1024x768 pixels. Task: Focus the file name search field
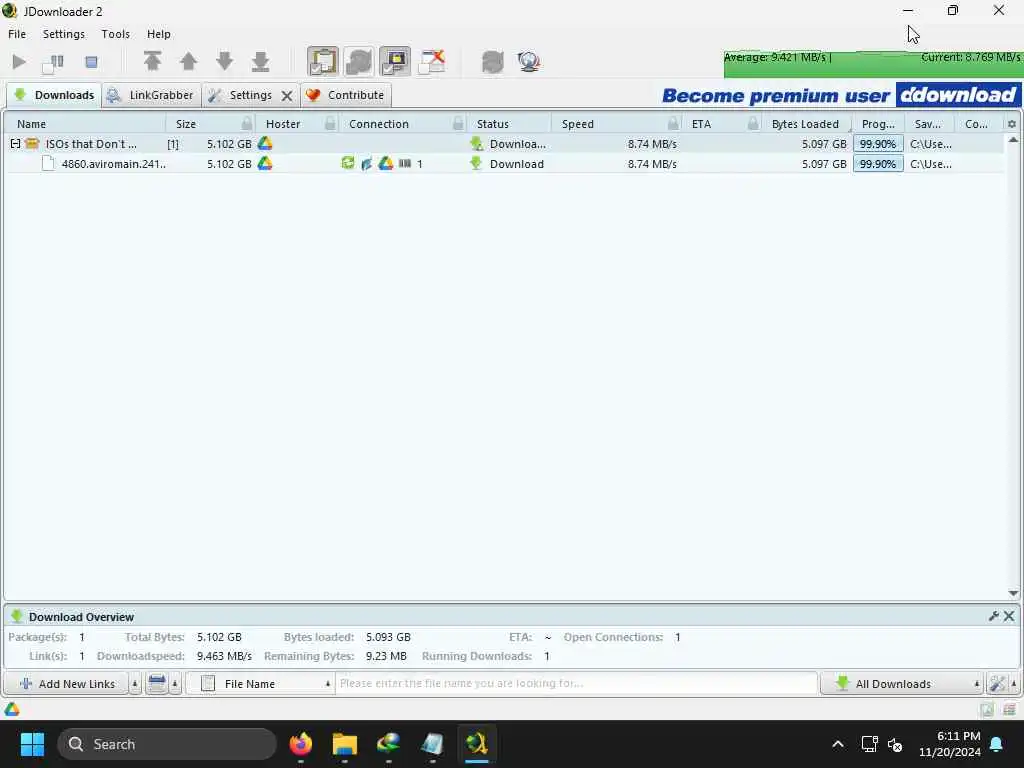click(576, 684)
